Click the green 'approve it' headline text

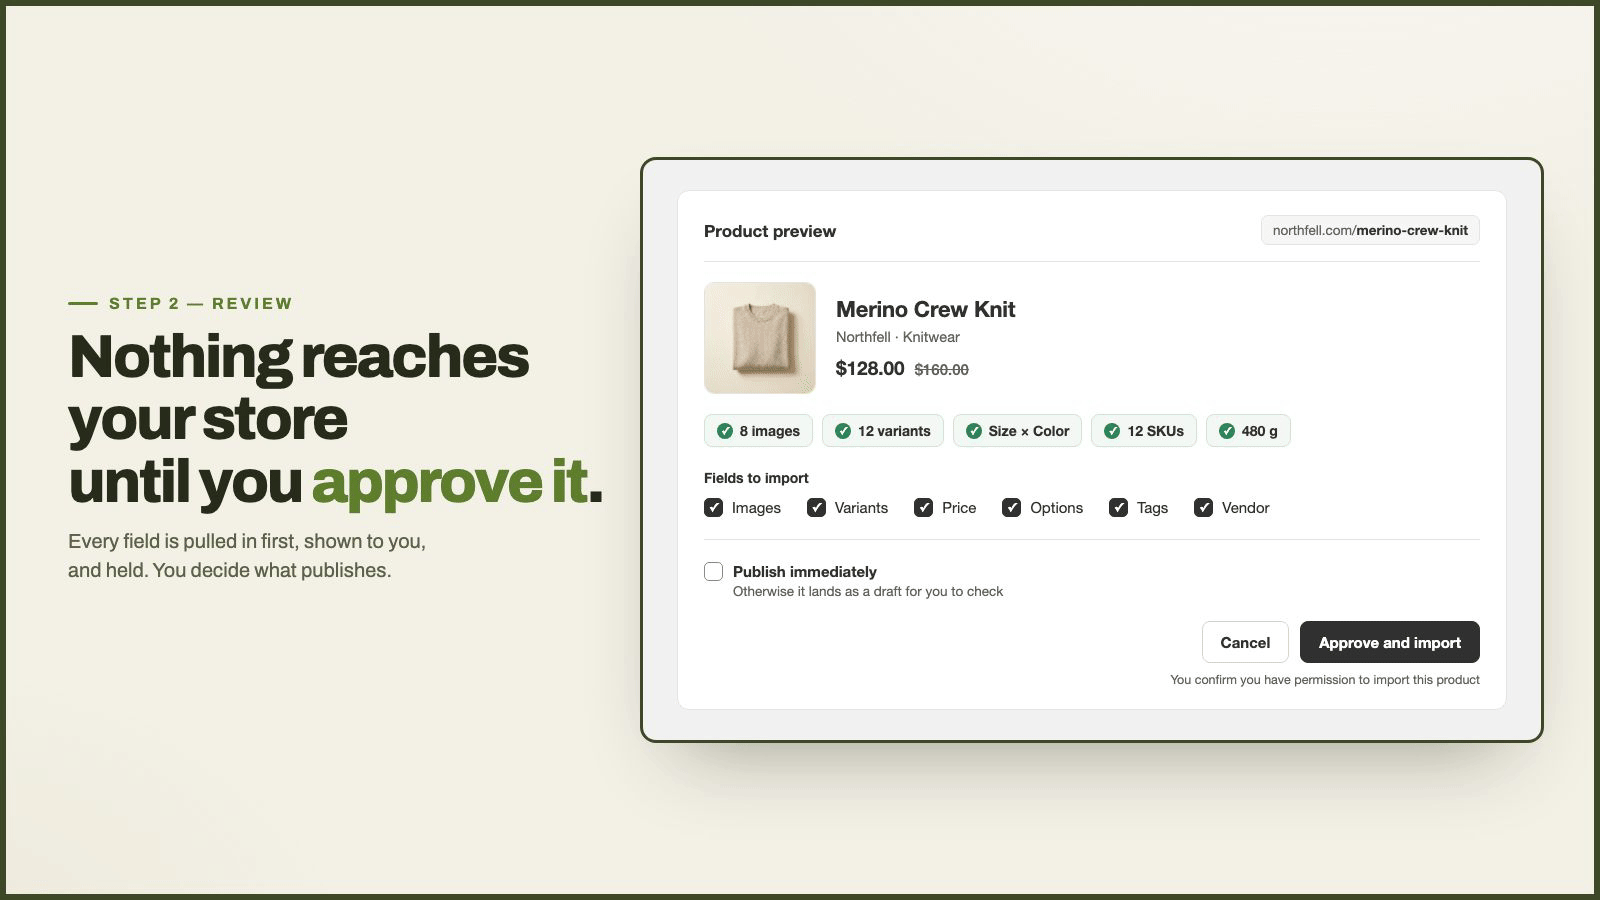coord(449,482)
